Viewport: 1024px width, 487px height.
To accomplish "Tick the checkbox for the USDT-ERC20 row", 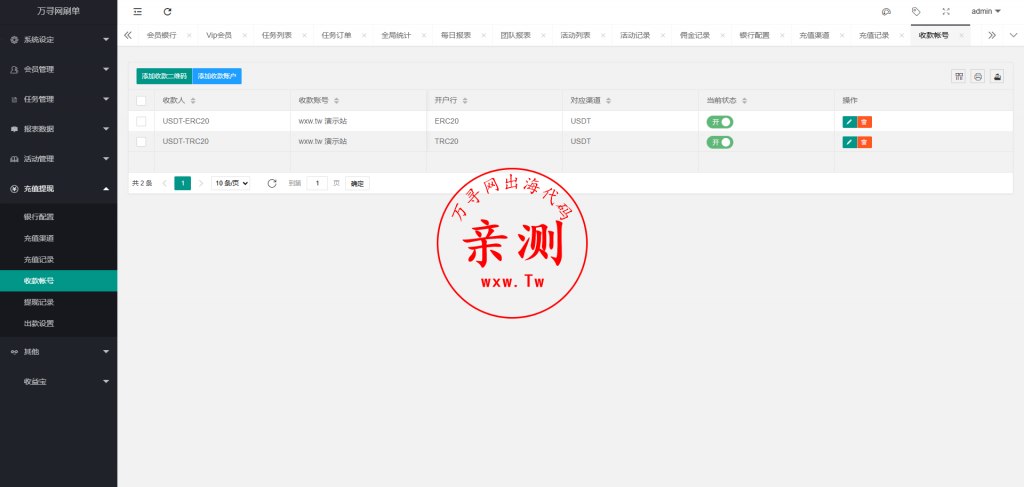I will [141, 121].
